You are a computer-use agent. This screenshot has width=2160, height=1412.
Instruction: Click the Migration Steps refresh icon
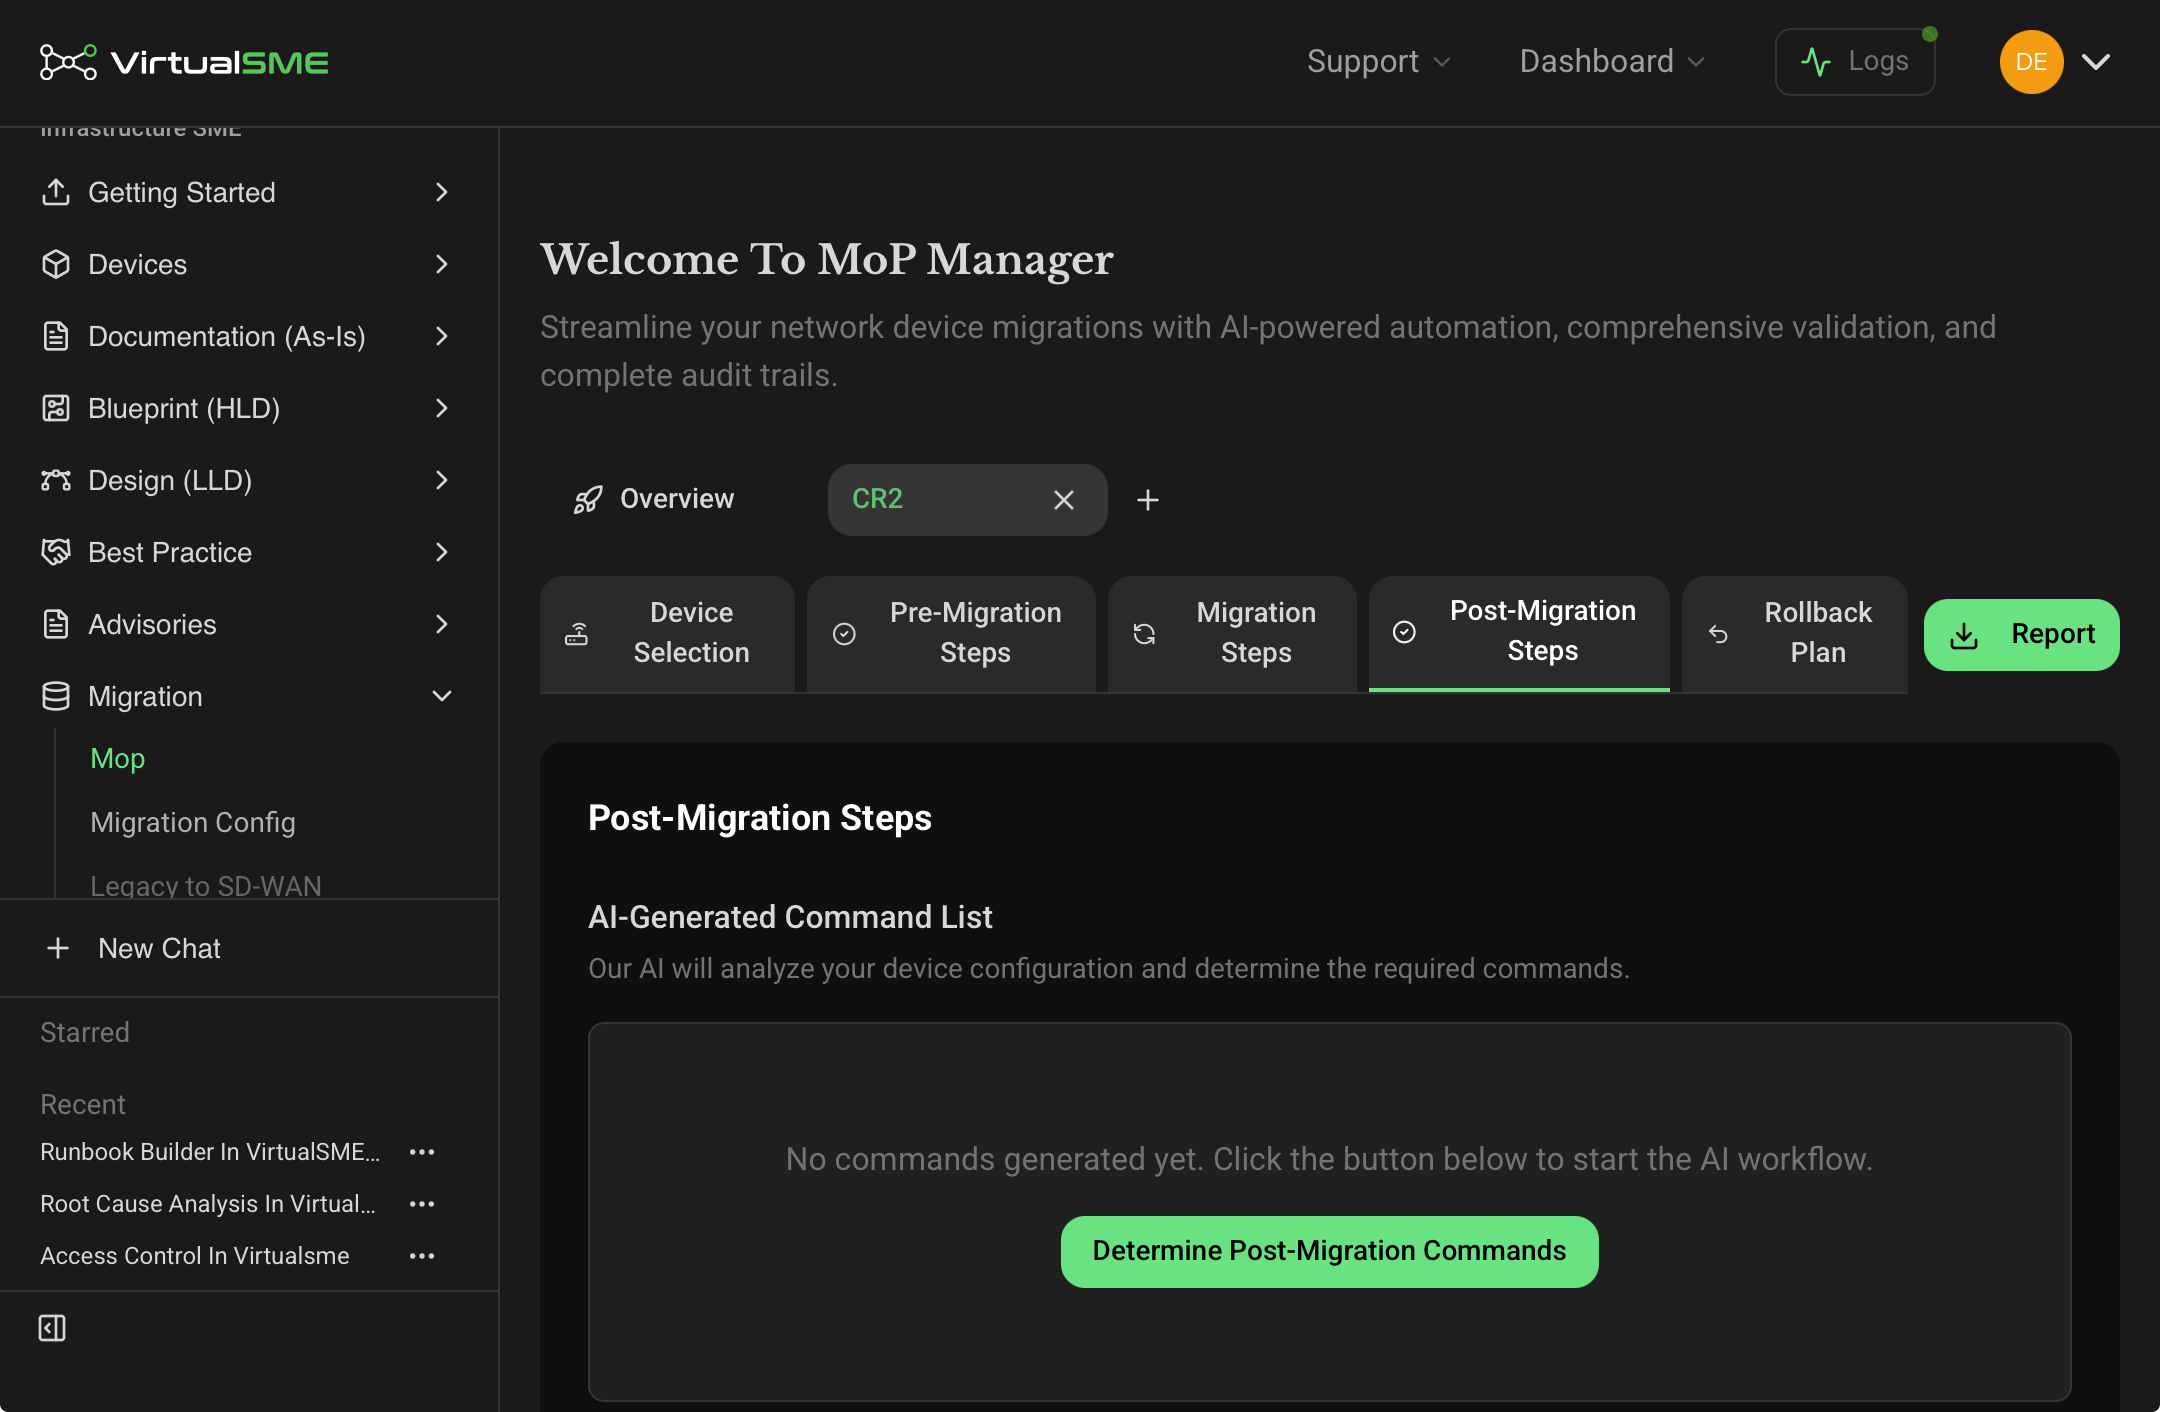(1144, 634)
